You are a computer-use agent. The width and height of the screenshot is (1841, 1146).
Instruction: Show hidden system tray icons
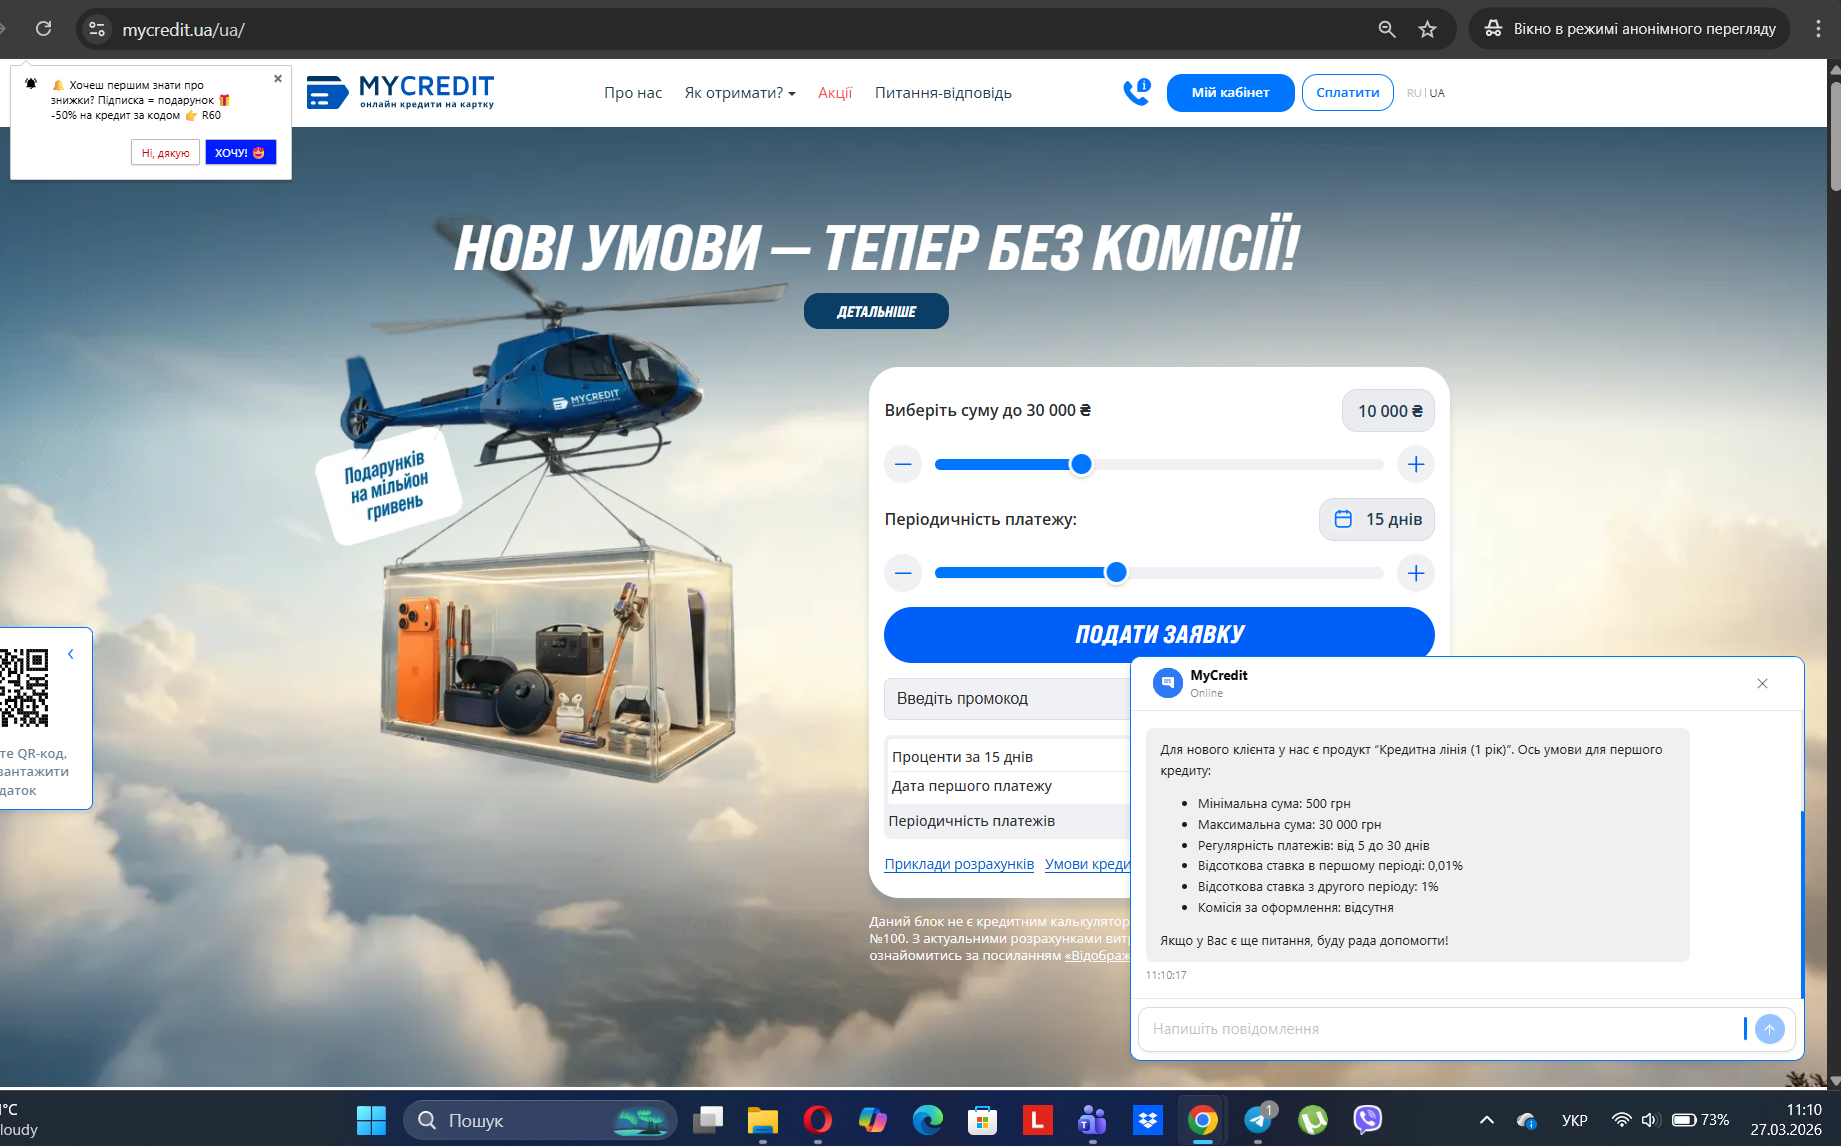tap(1487, 1120)
